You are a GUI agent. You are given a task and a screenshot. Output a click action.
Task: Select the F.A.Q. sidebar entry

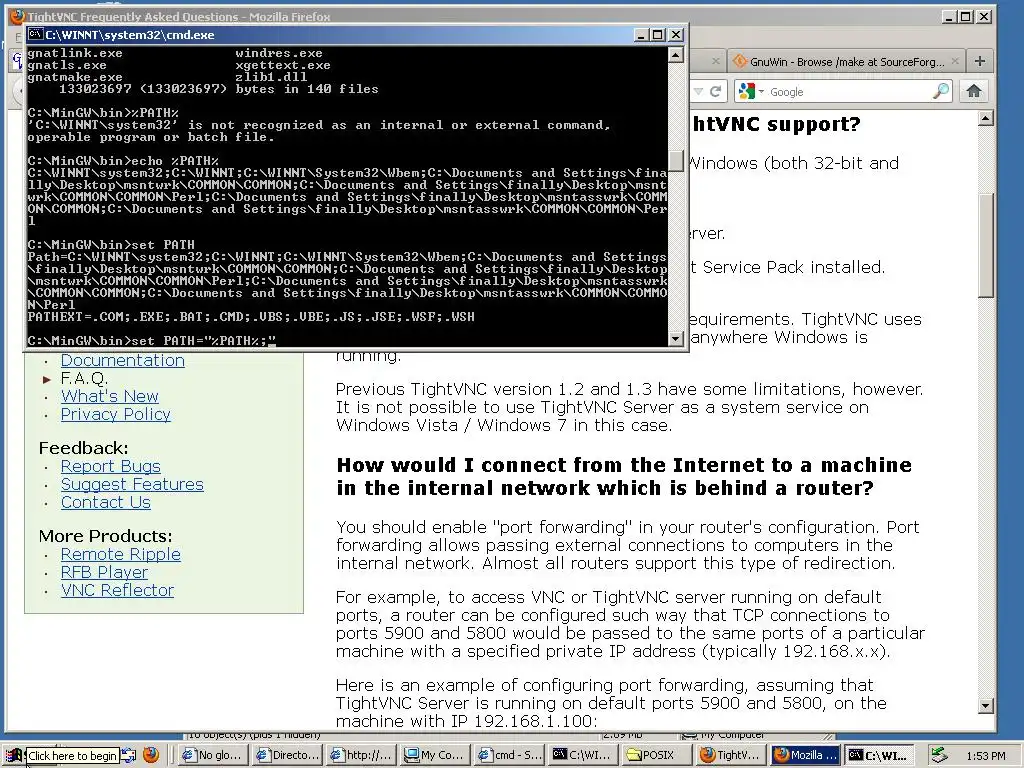(84, 378)
